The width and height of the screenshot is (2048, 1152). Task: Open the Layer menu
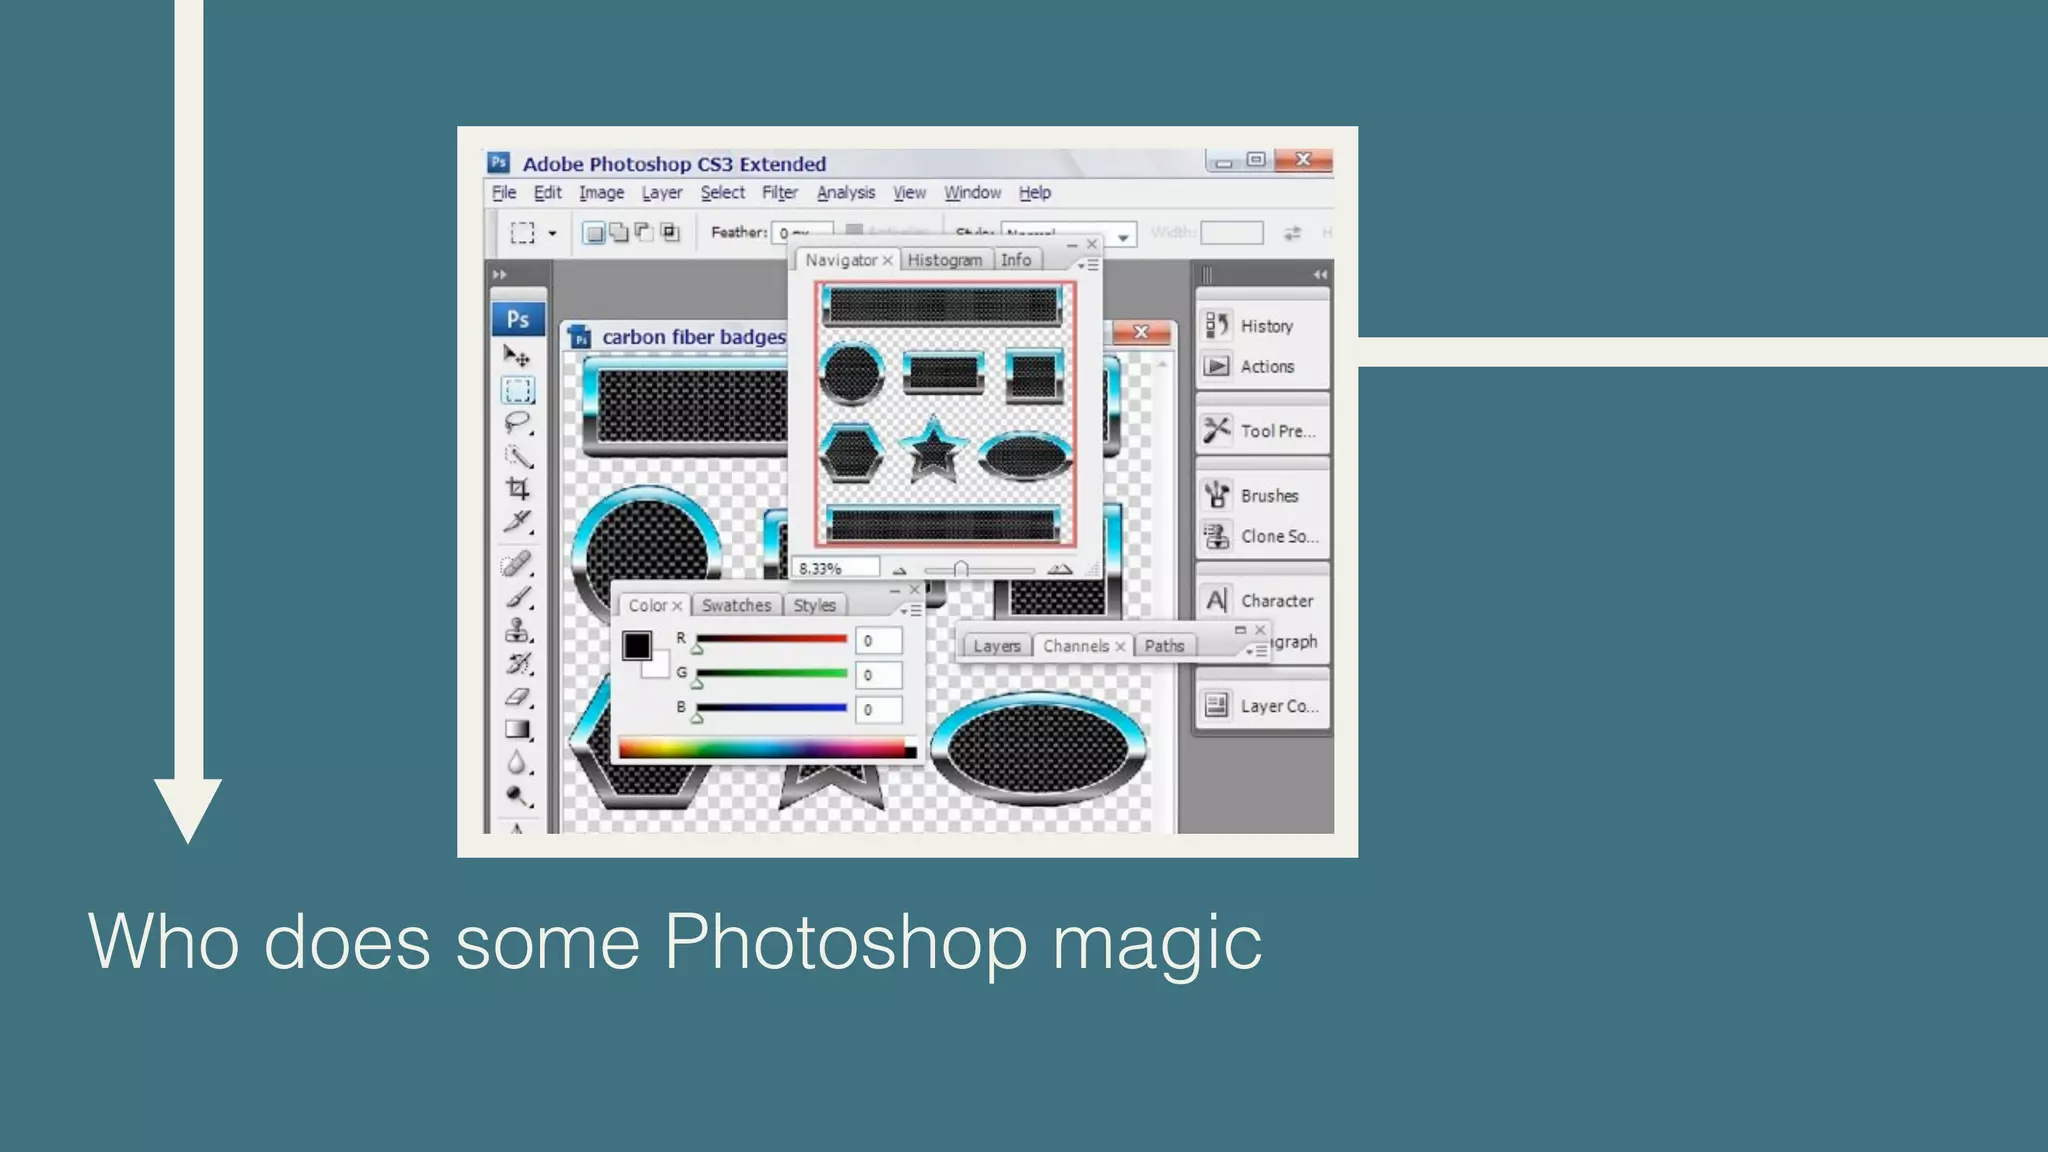click(x=662, y=193)
